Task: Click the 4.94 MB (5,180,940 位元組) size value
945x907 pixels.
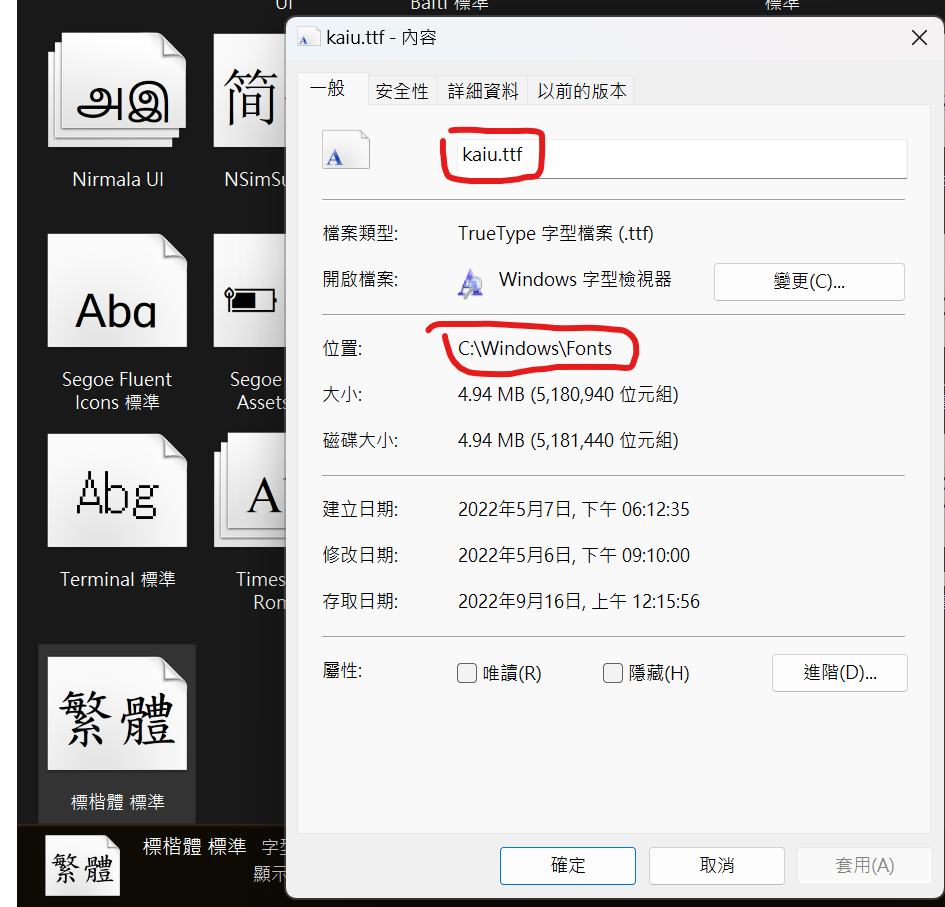Action: (568, 395)
